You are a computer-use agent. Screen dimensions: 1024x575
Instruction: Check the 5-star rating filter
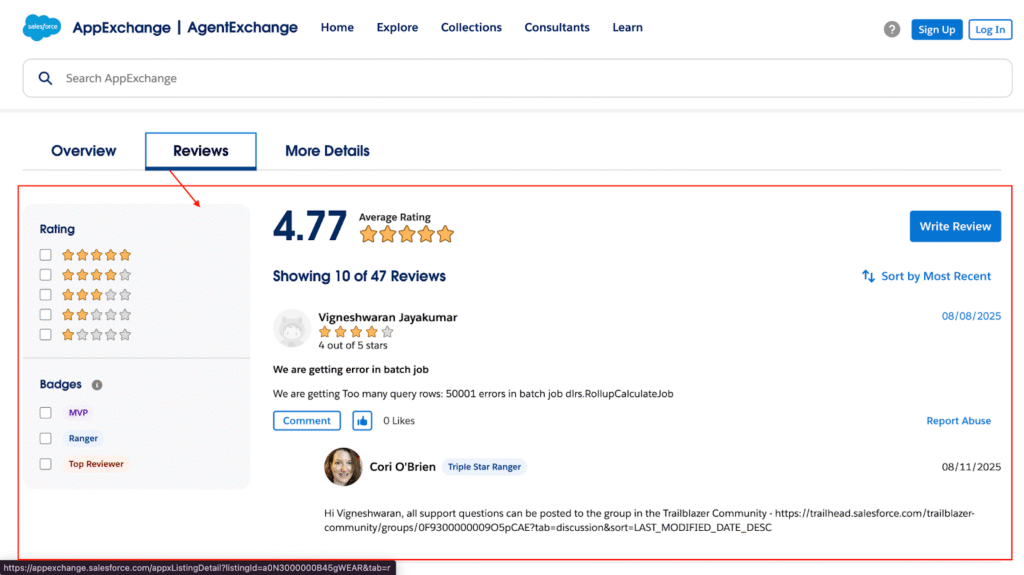tap(45, 255)
